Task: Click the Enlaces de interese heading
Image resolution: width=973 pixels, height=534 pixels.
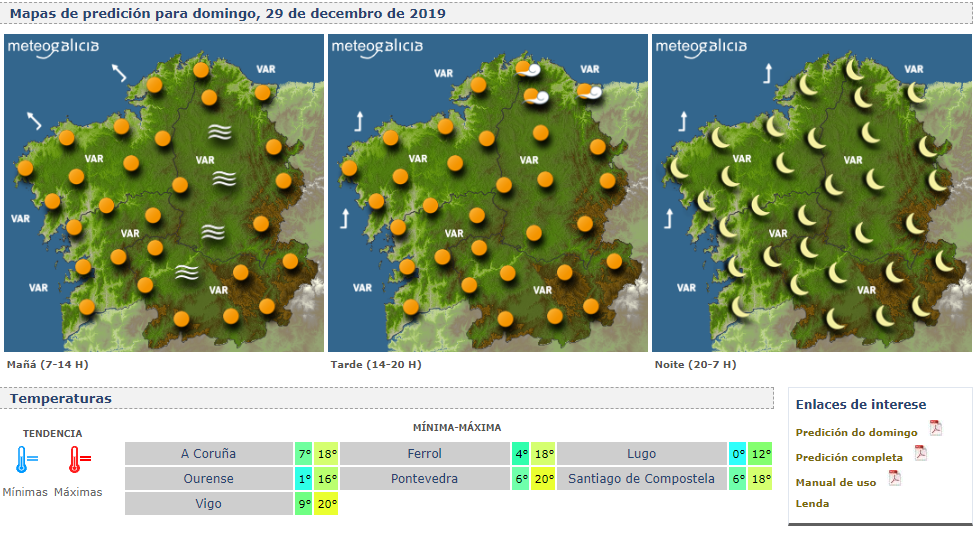Action: [861, 404]
